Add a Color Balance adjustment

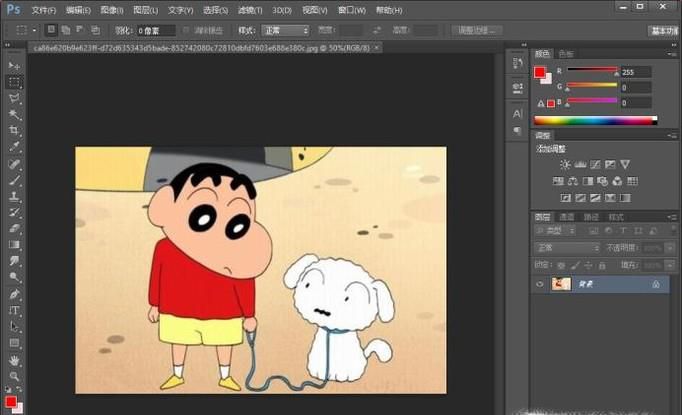[573, 181]
